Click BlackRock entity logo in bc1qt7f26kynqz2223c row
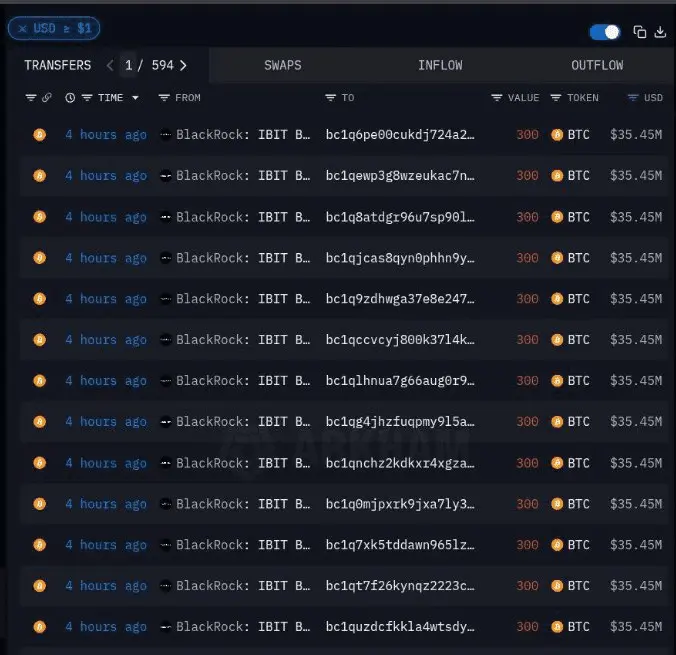Viewport: 676px width, 655px height. (166, 586)
